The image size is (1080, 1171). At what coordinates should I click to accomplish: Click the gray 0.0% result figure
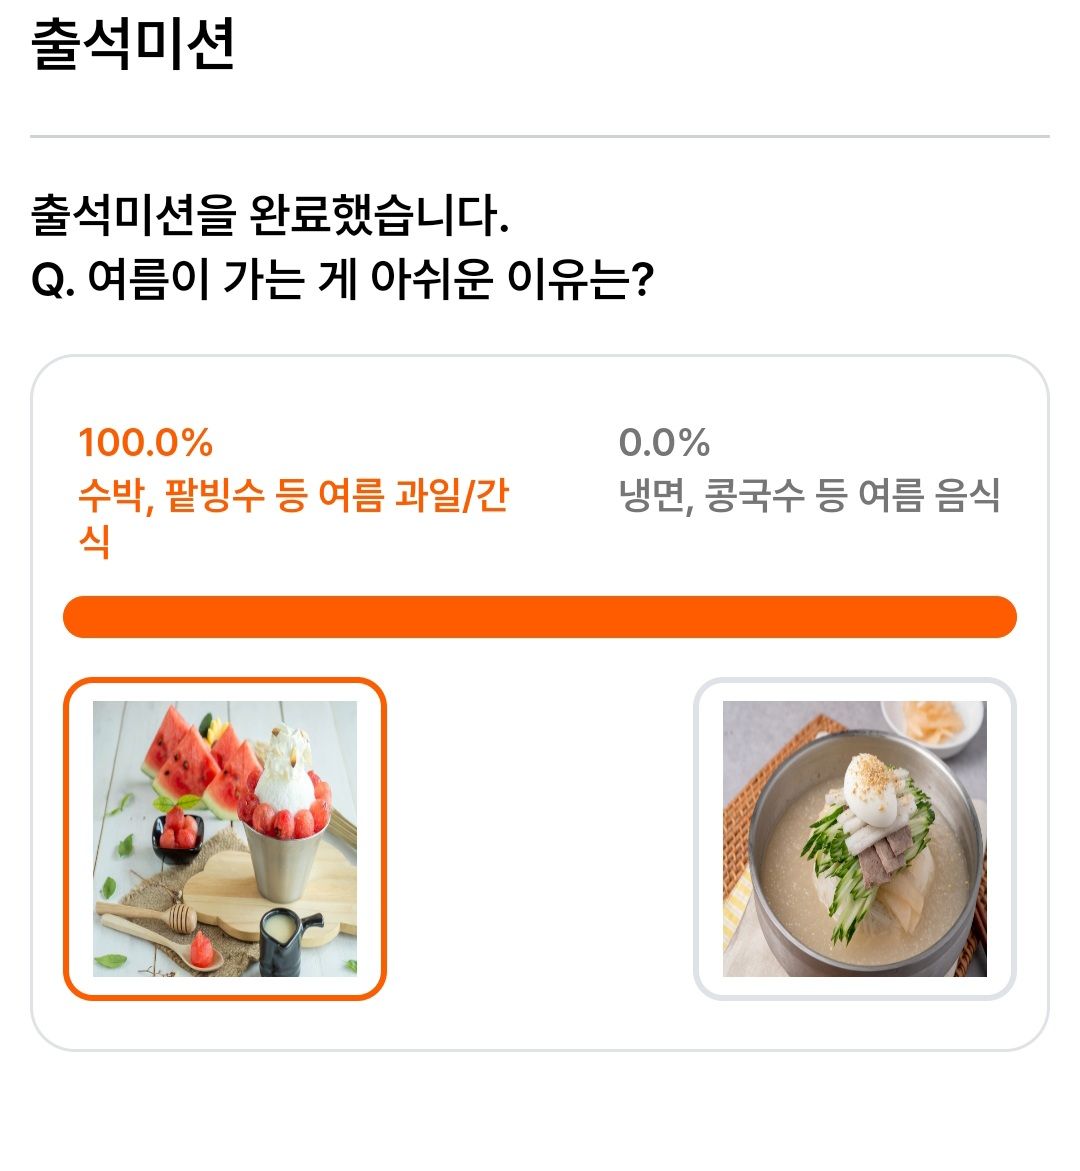pos(664,442)
